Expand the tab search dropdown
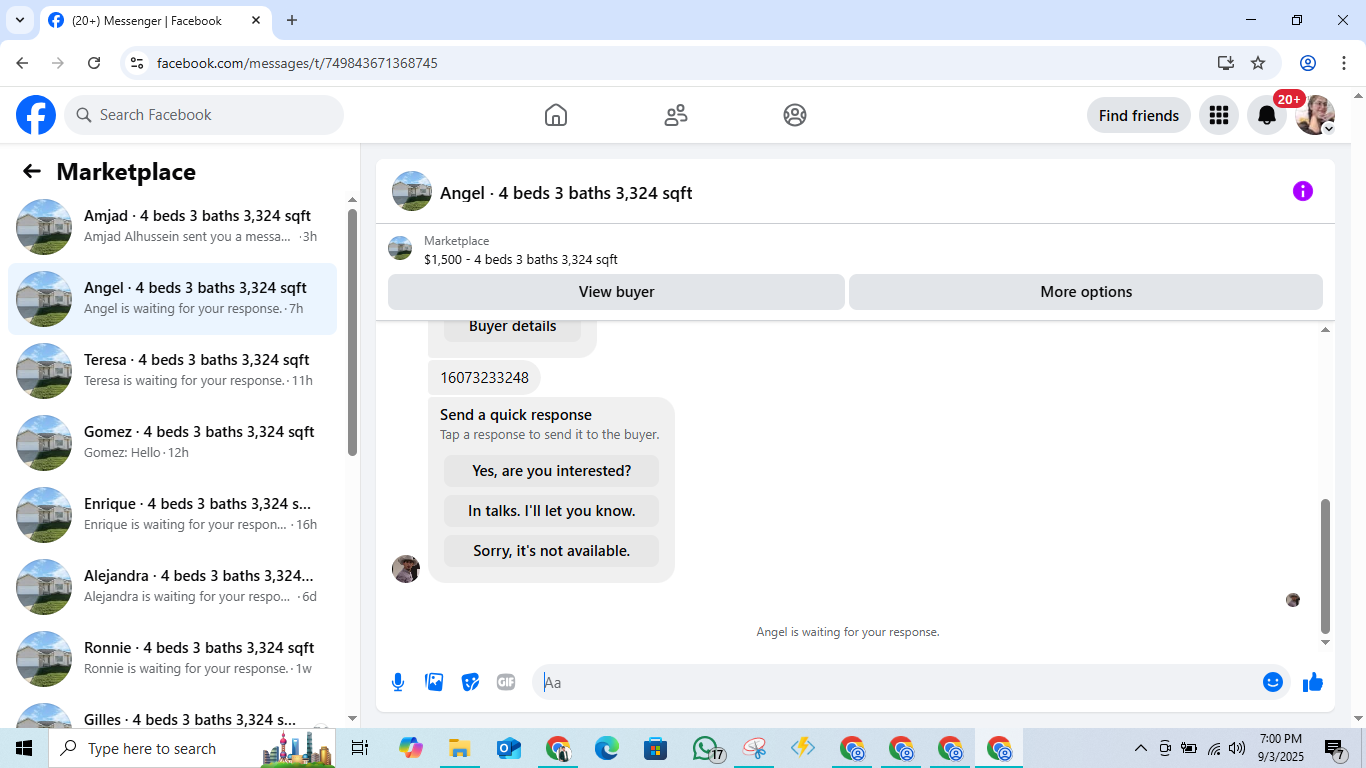 tap(20, 20)
